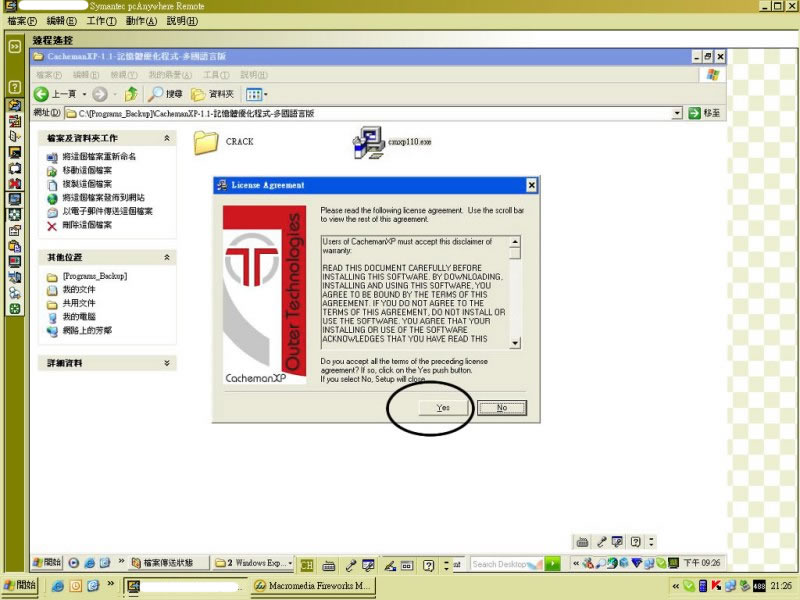
Task: Open 共用文件 Shared Documents link
Action: 79,304
